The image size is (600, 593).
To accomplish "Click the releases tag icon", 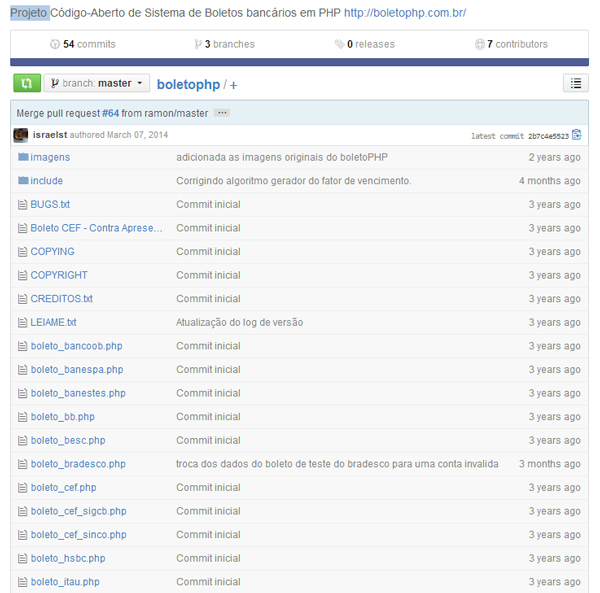I will pos(339,44).
